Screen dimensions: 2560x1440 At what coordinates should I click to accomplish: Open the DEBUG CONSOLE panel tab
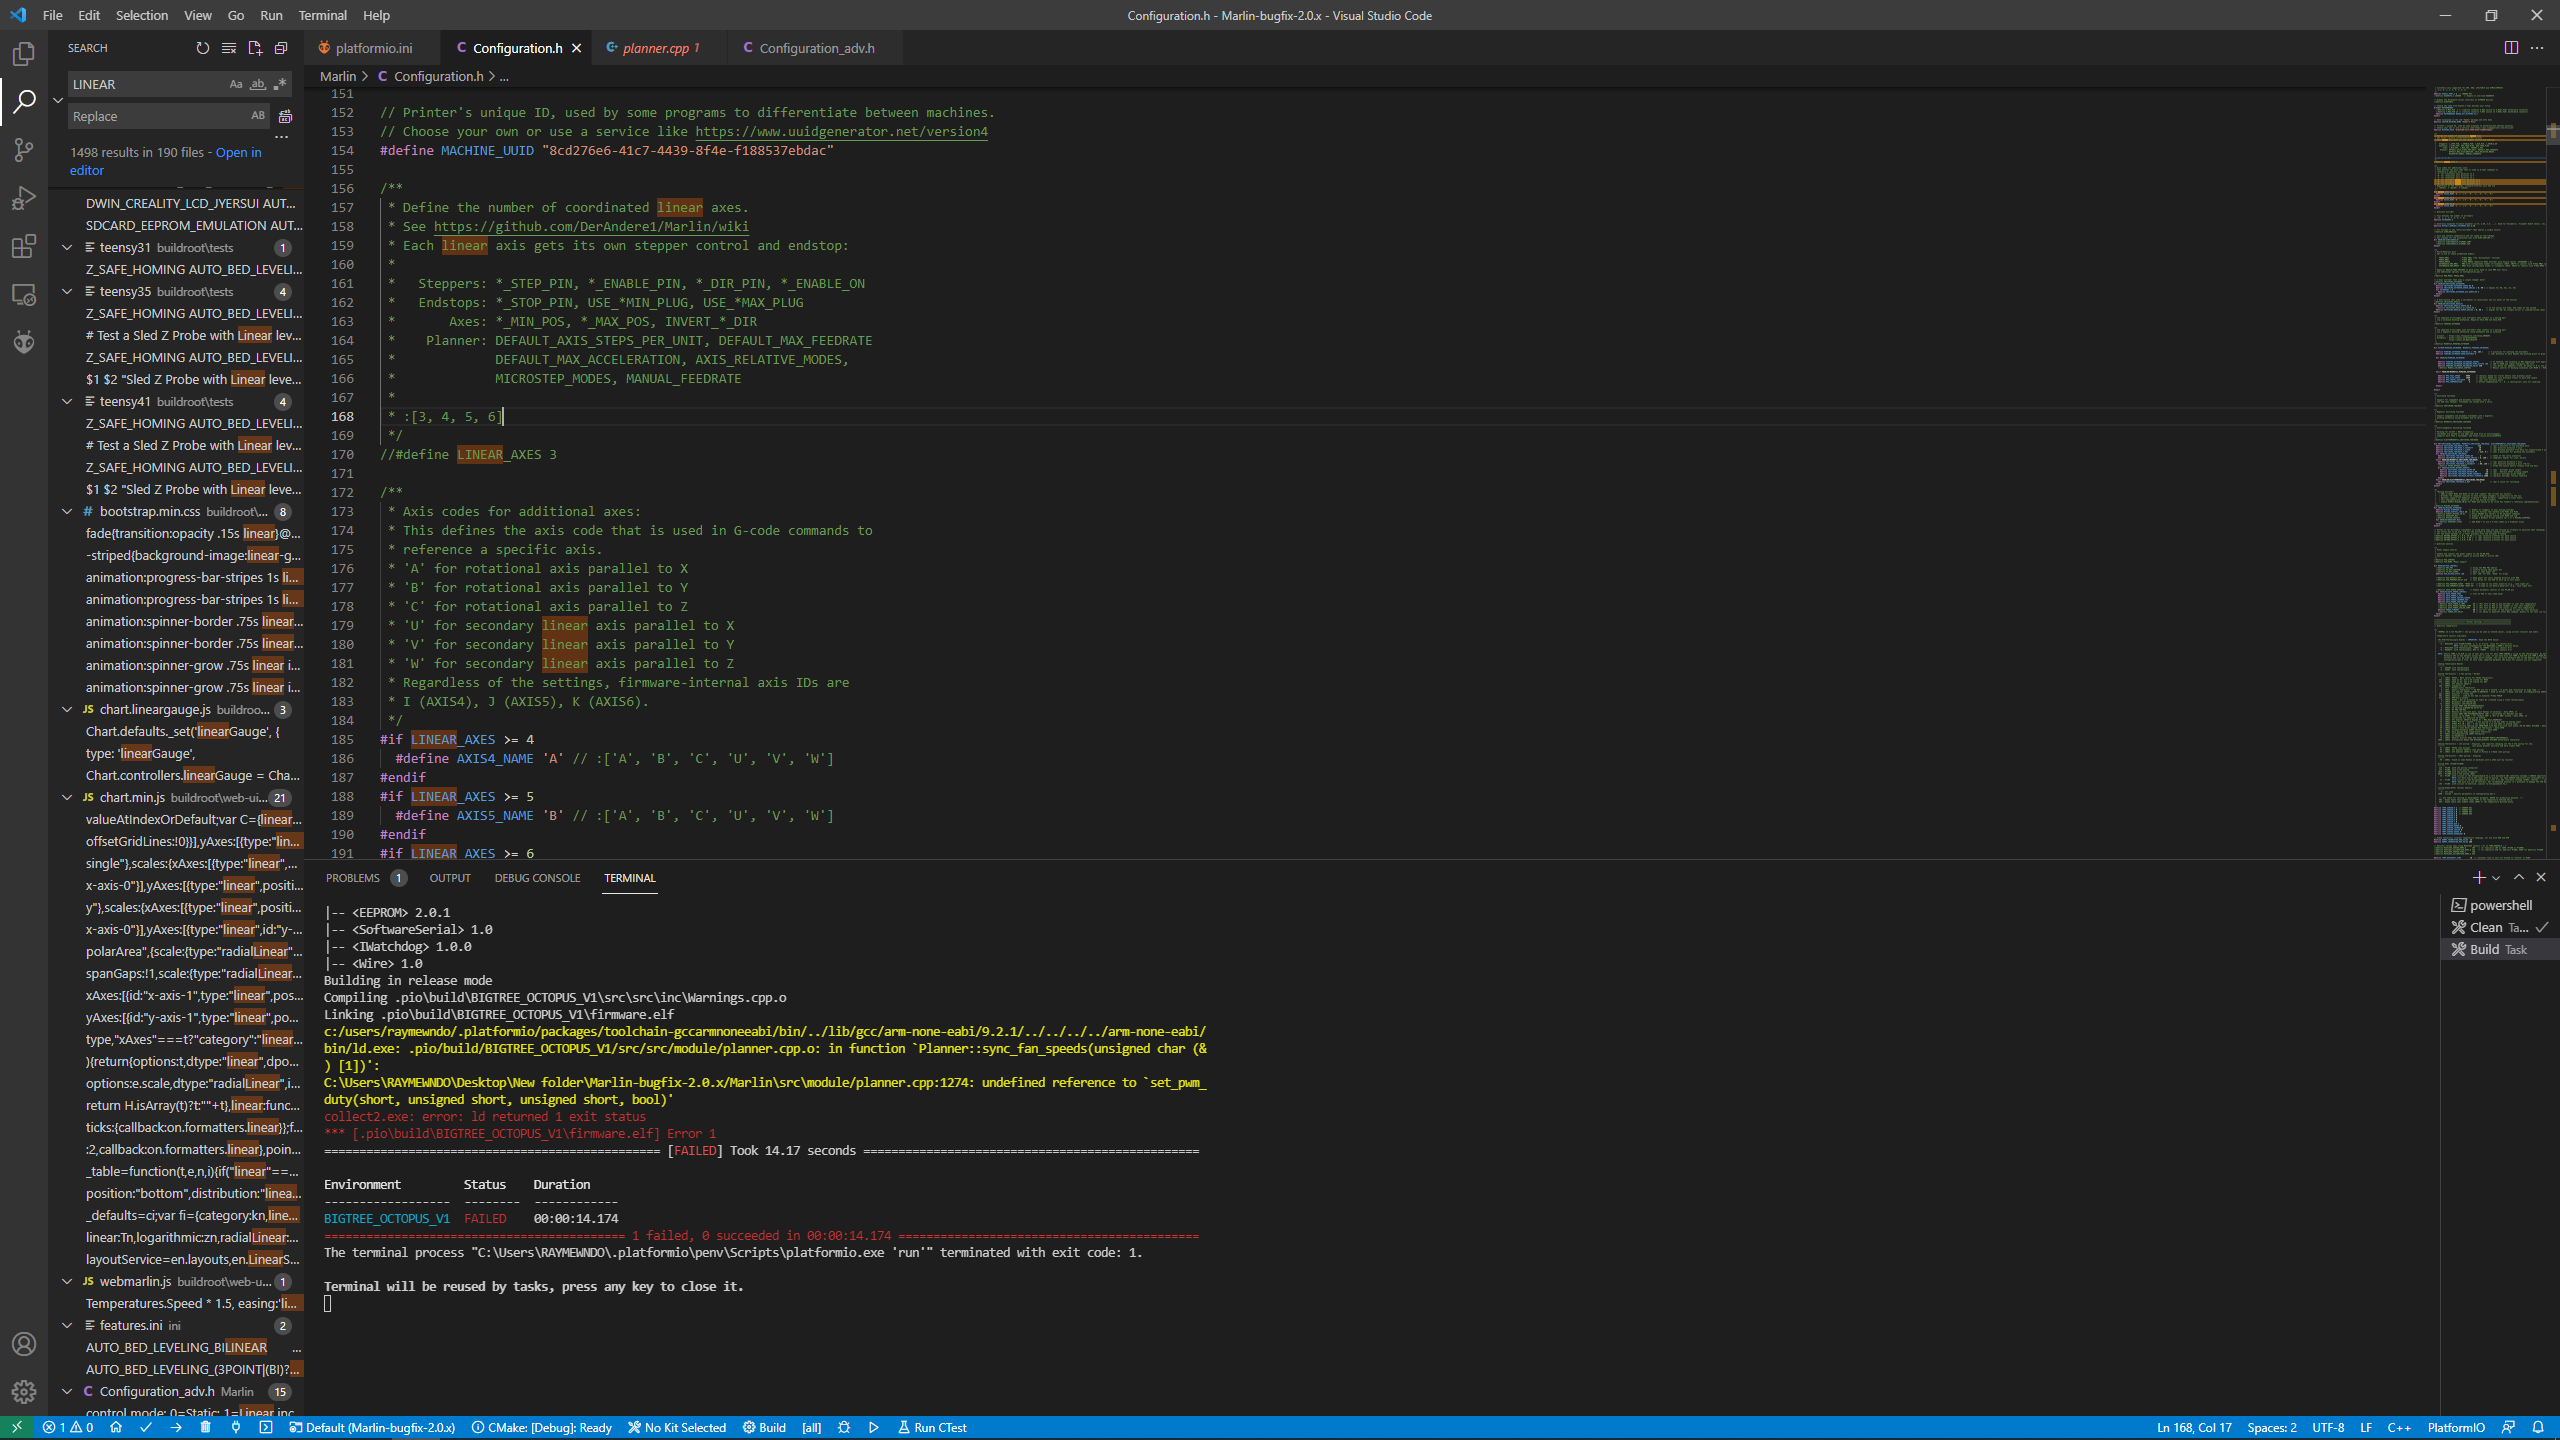coord(537,878)
